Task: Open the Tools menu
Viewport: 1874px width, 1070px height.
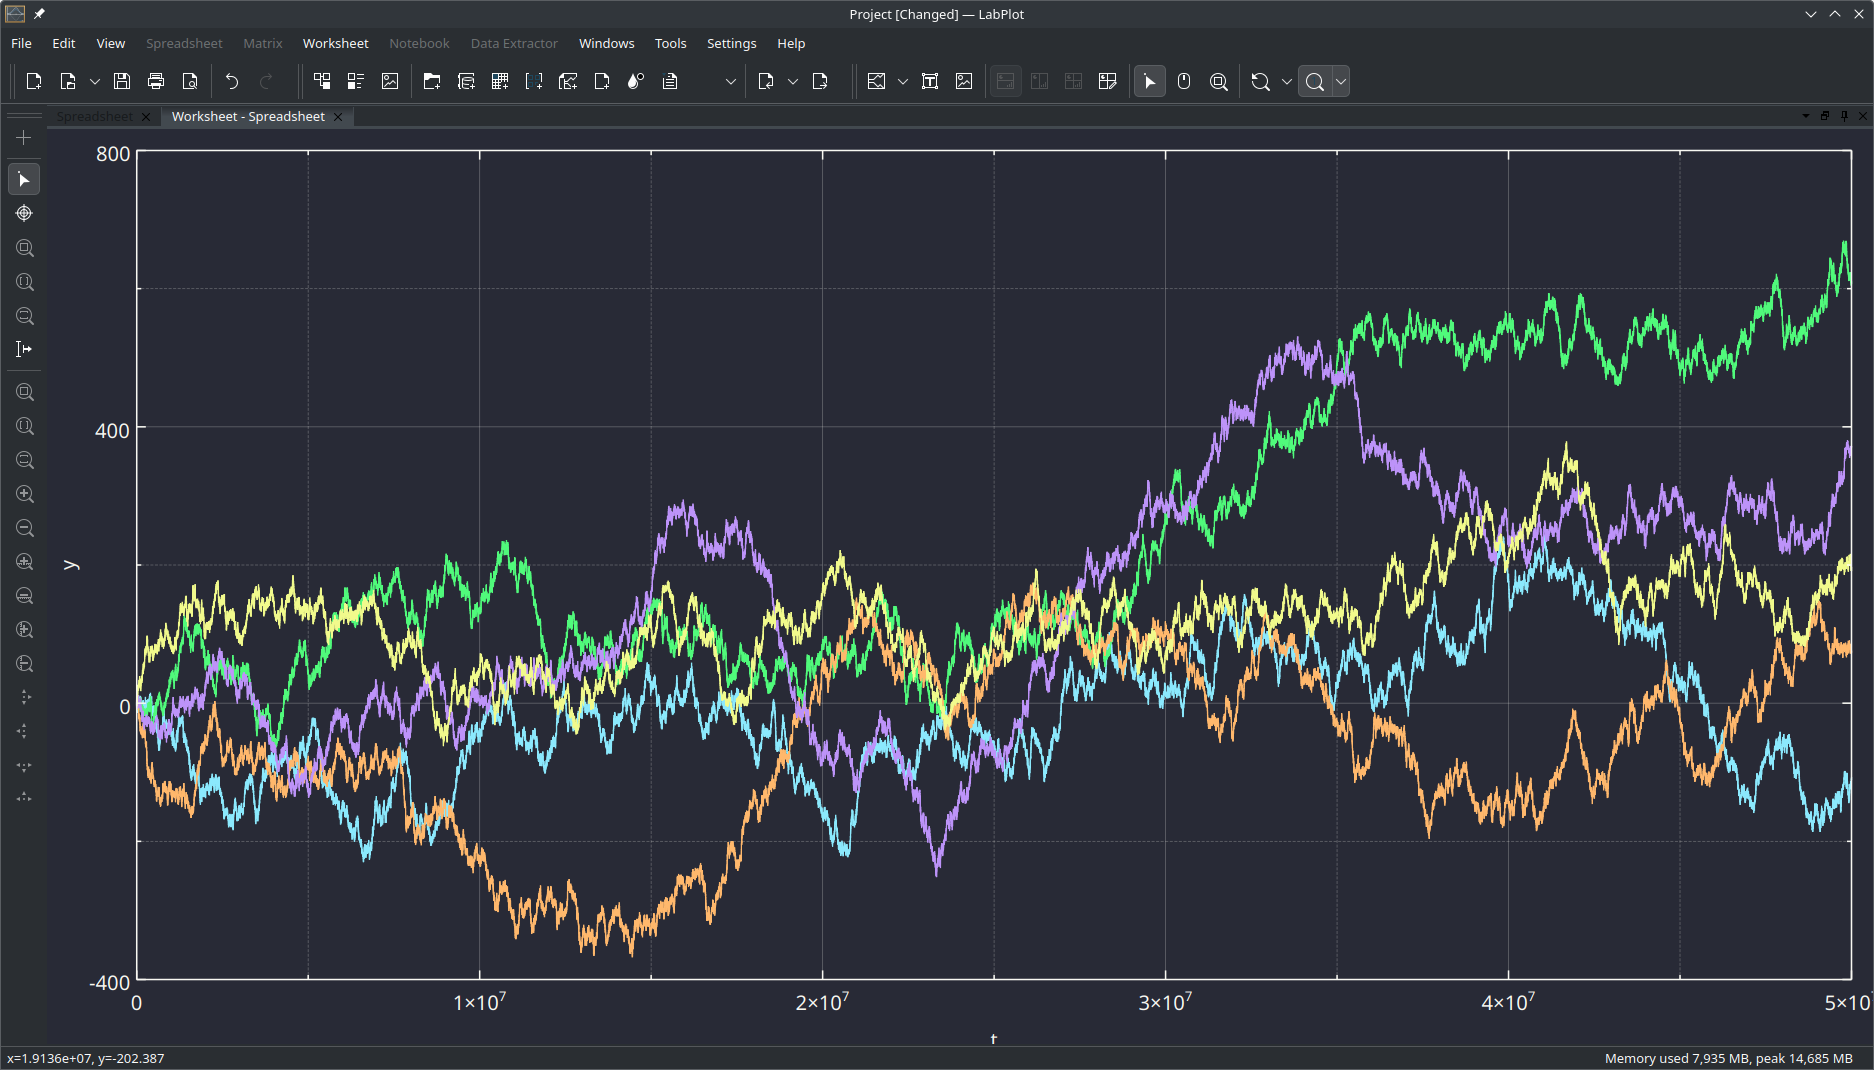Action: click(670, 43)
